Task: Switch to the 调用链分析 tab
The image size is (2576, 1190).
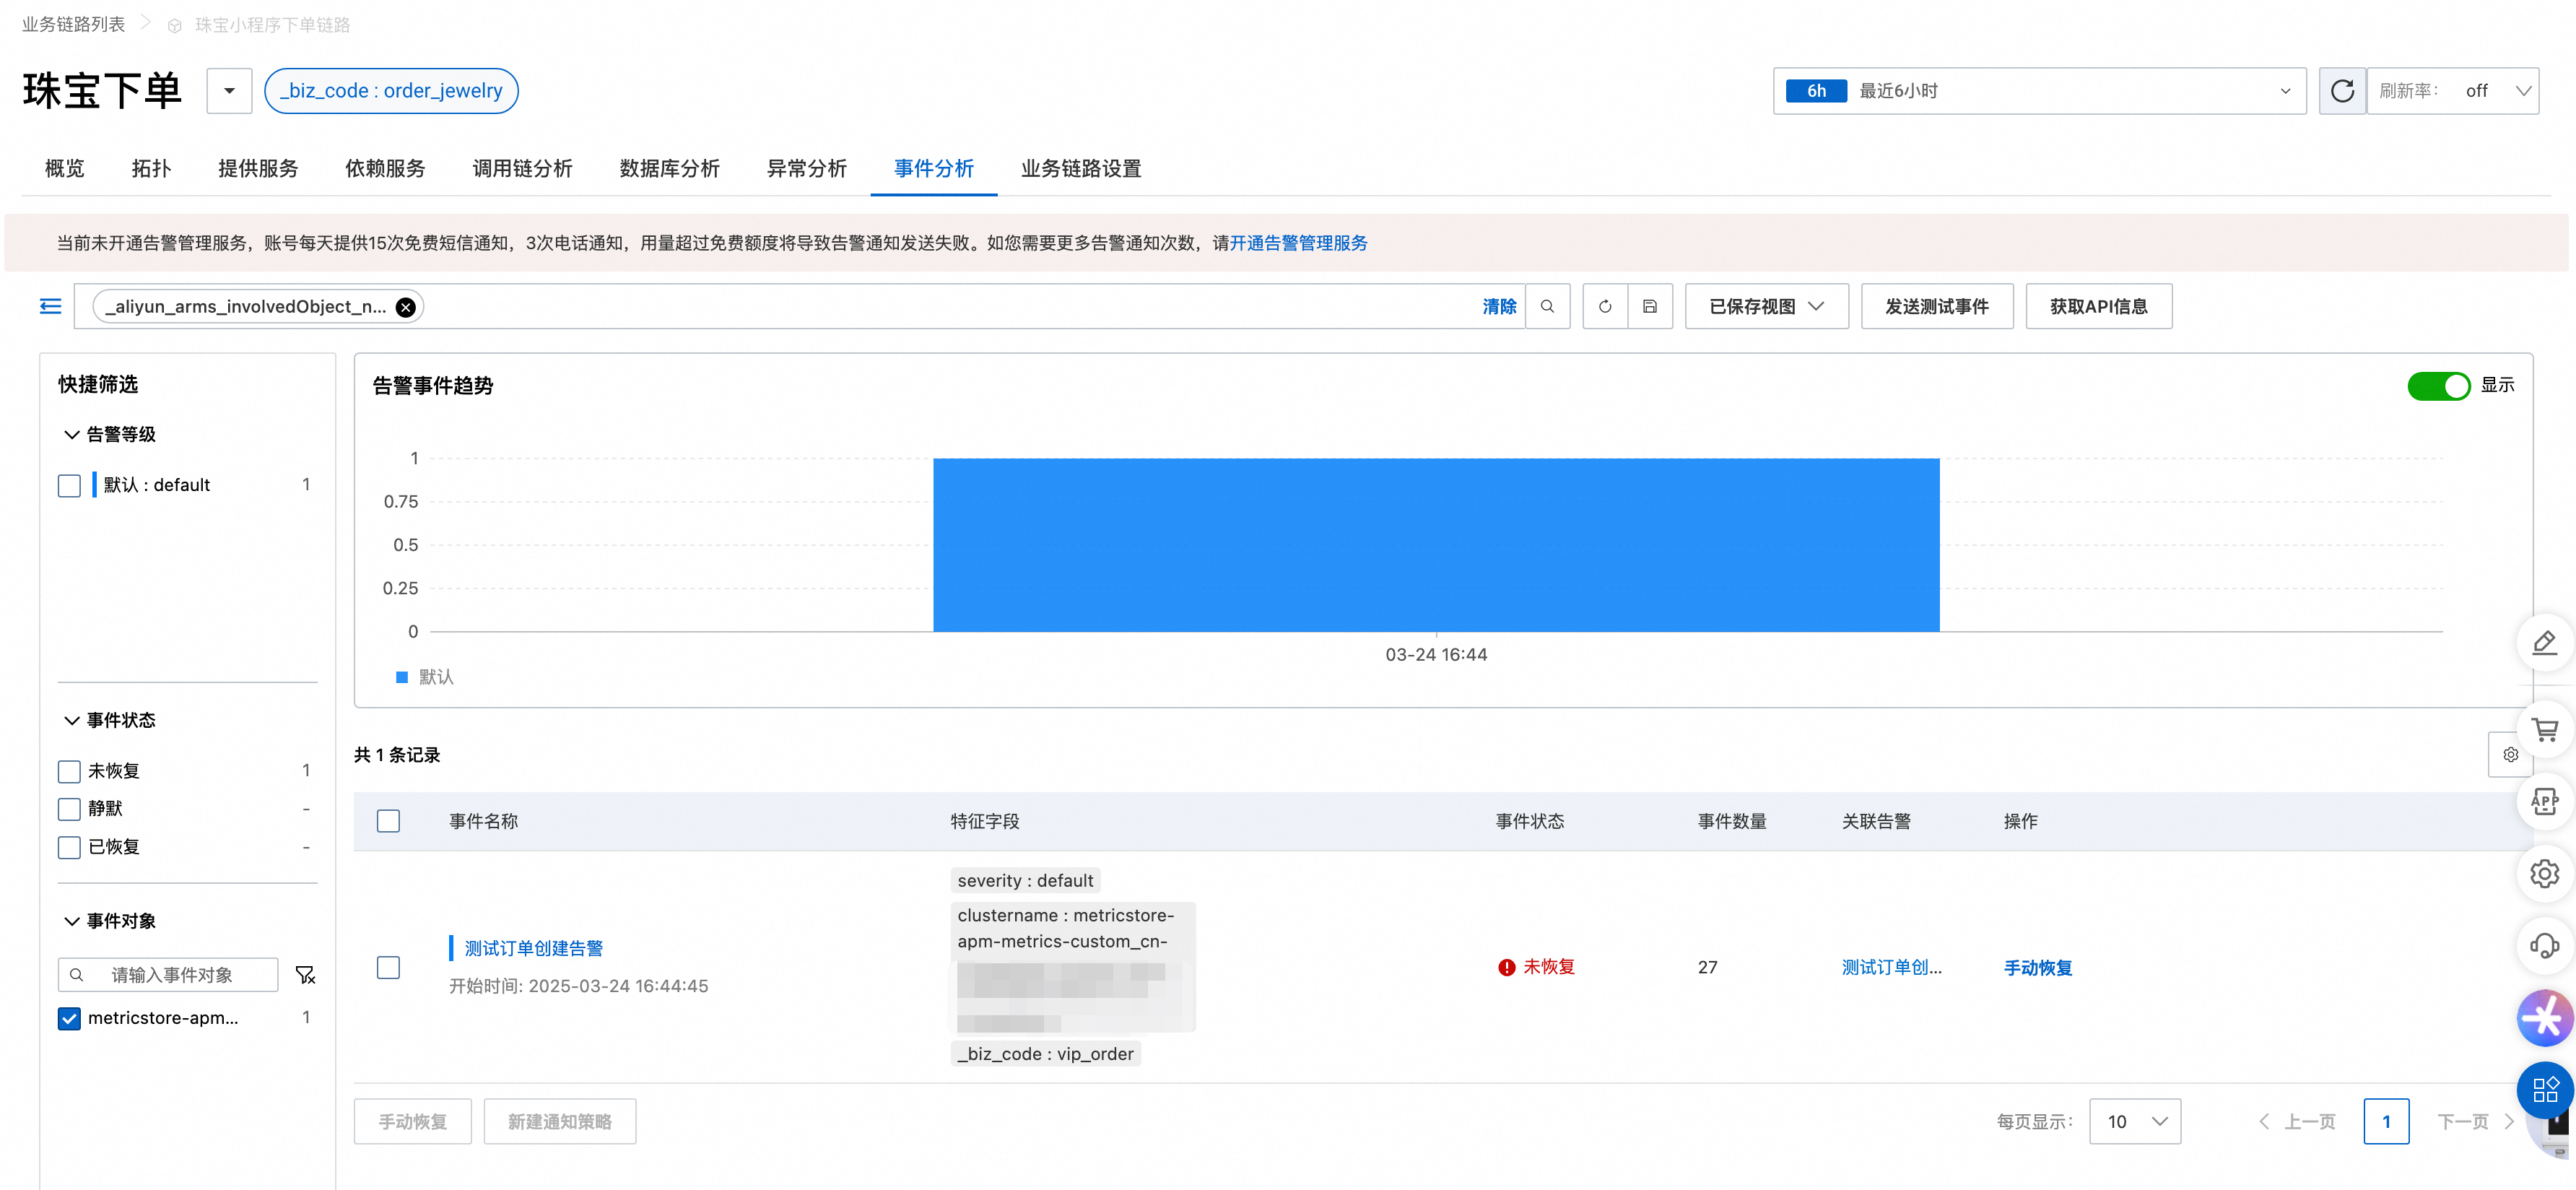Action: 522,168
